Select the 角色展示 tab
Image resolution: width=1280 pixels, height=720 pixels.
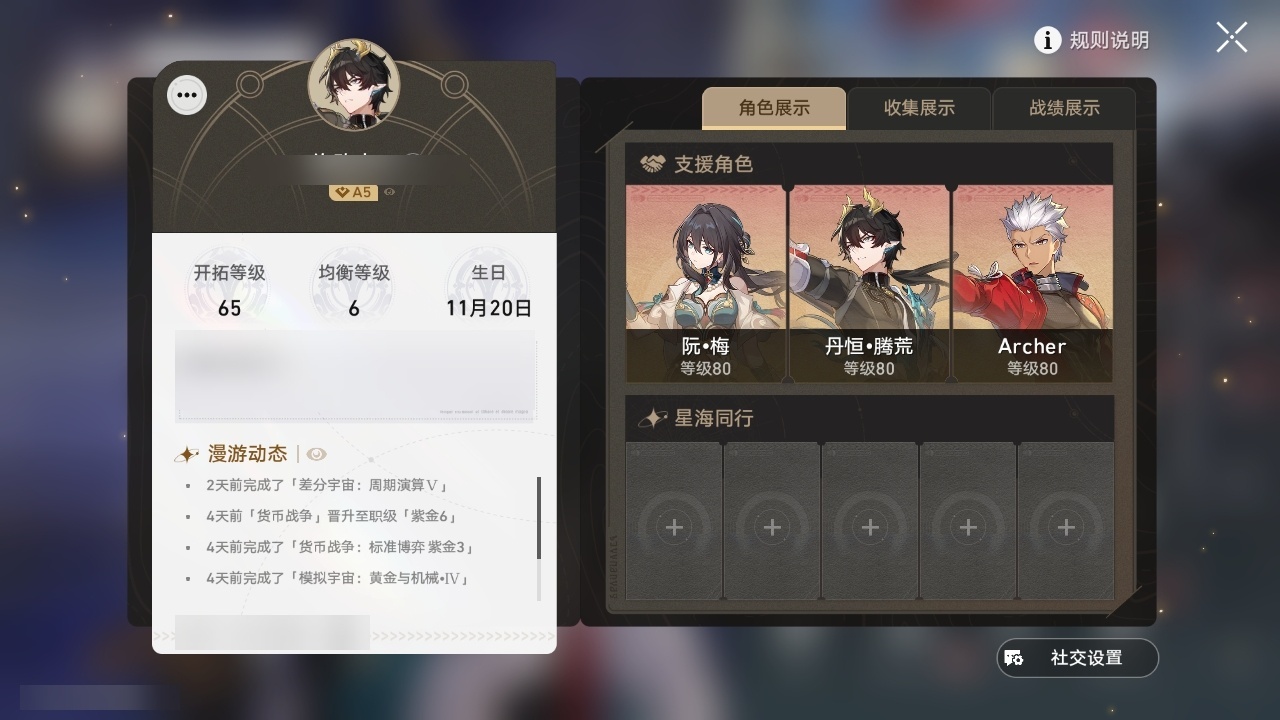(x=774, y=108)
